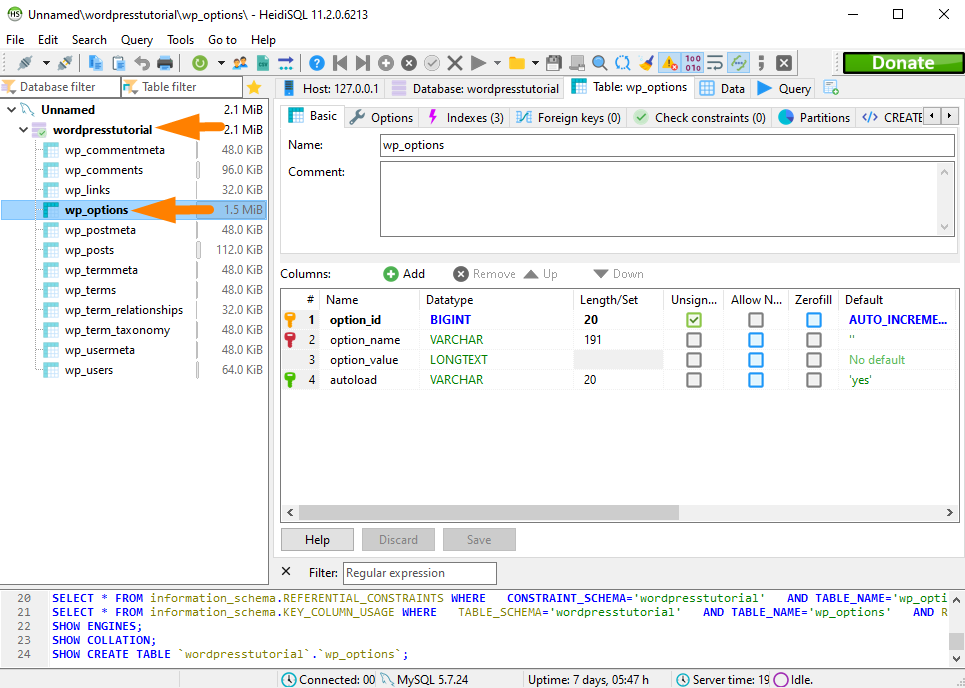Switch to Database: wordpresstutorial tab

(x=474, y=88)
